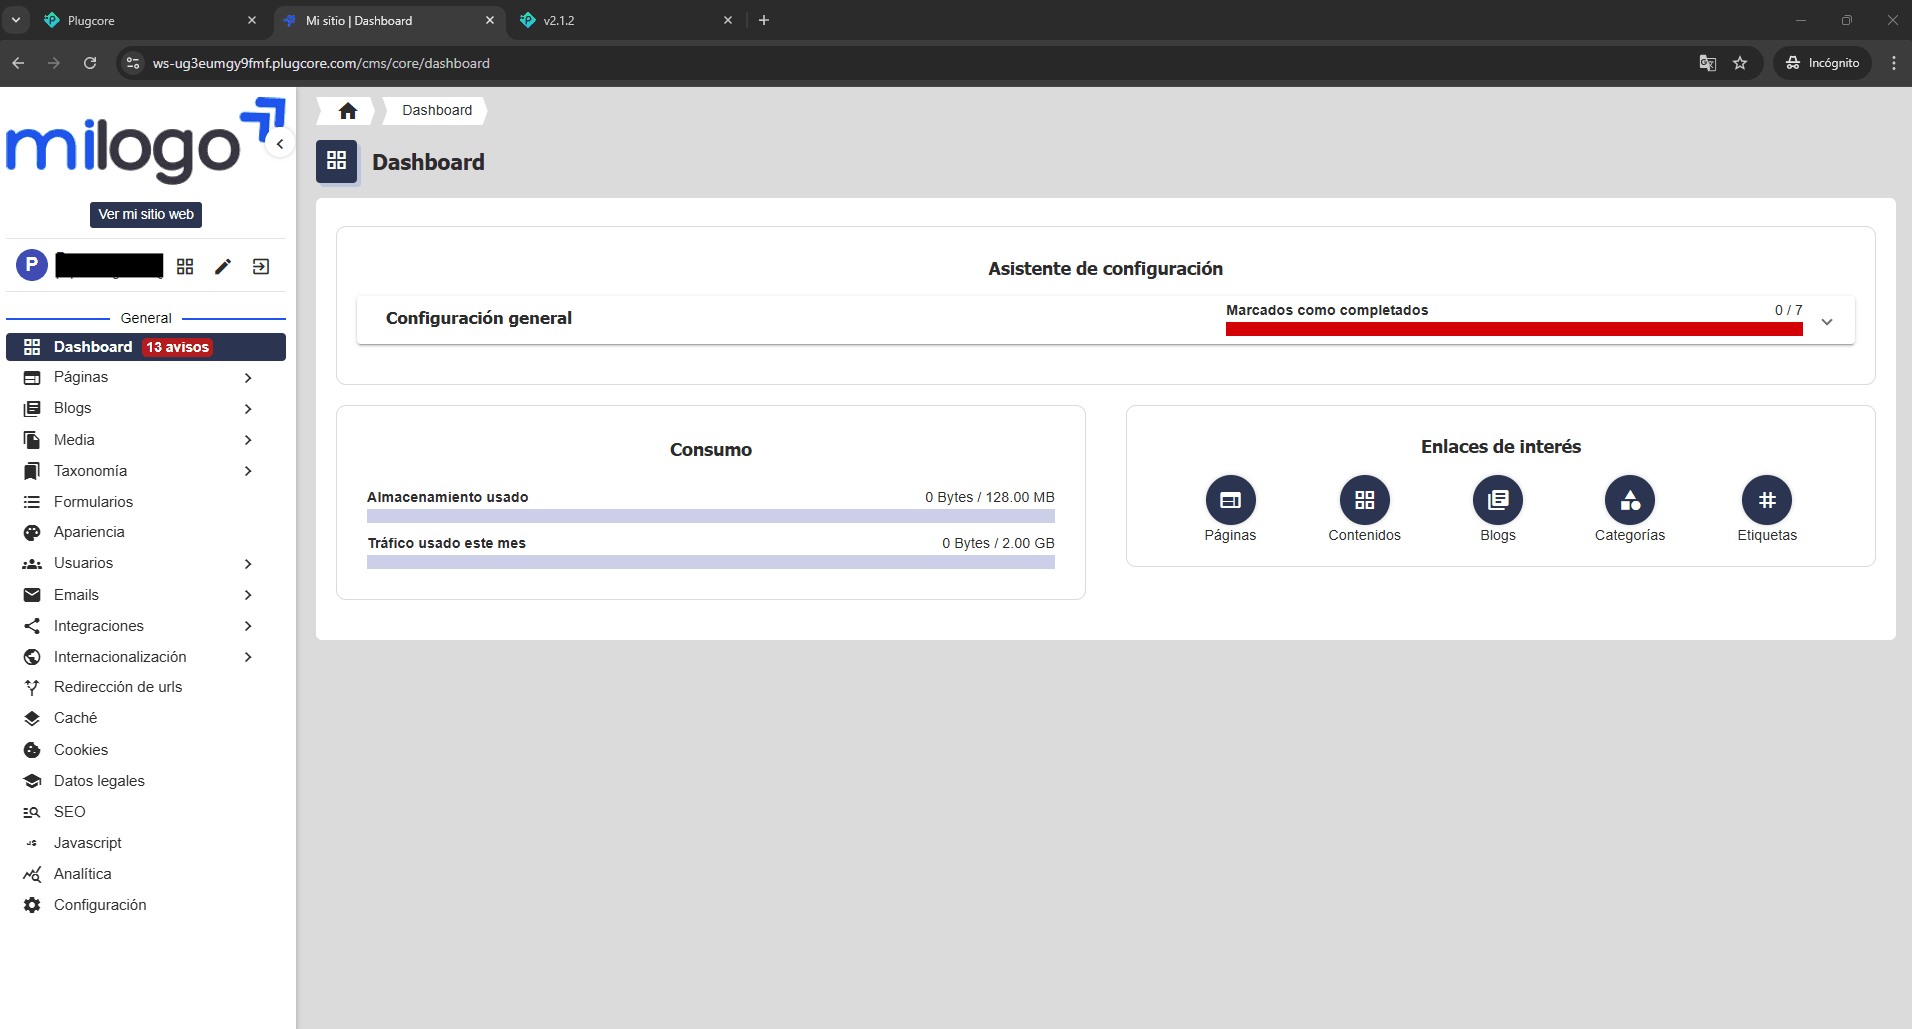Open Blogs shortcut icon in Enlaces de interés

coord(1497,500)
